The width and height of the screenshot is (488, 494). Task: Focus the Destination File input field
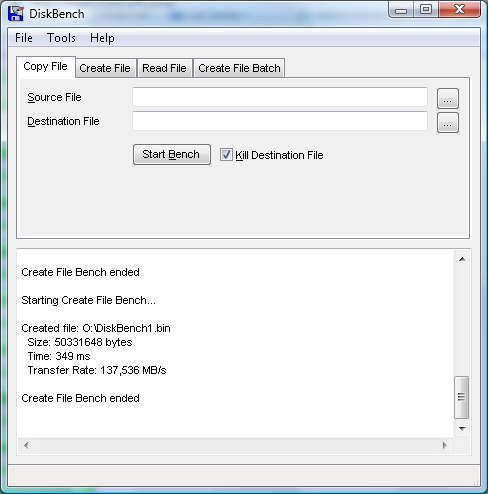280,121
